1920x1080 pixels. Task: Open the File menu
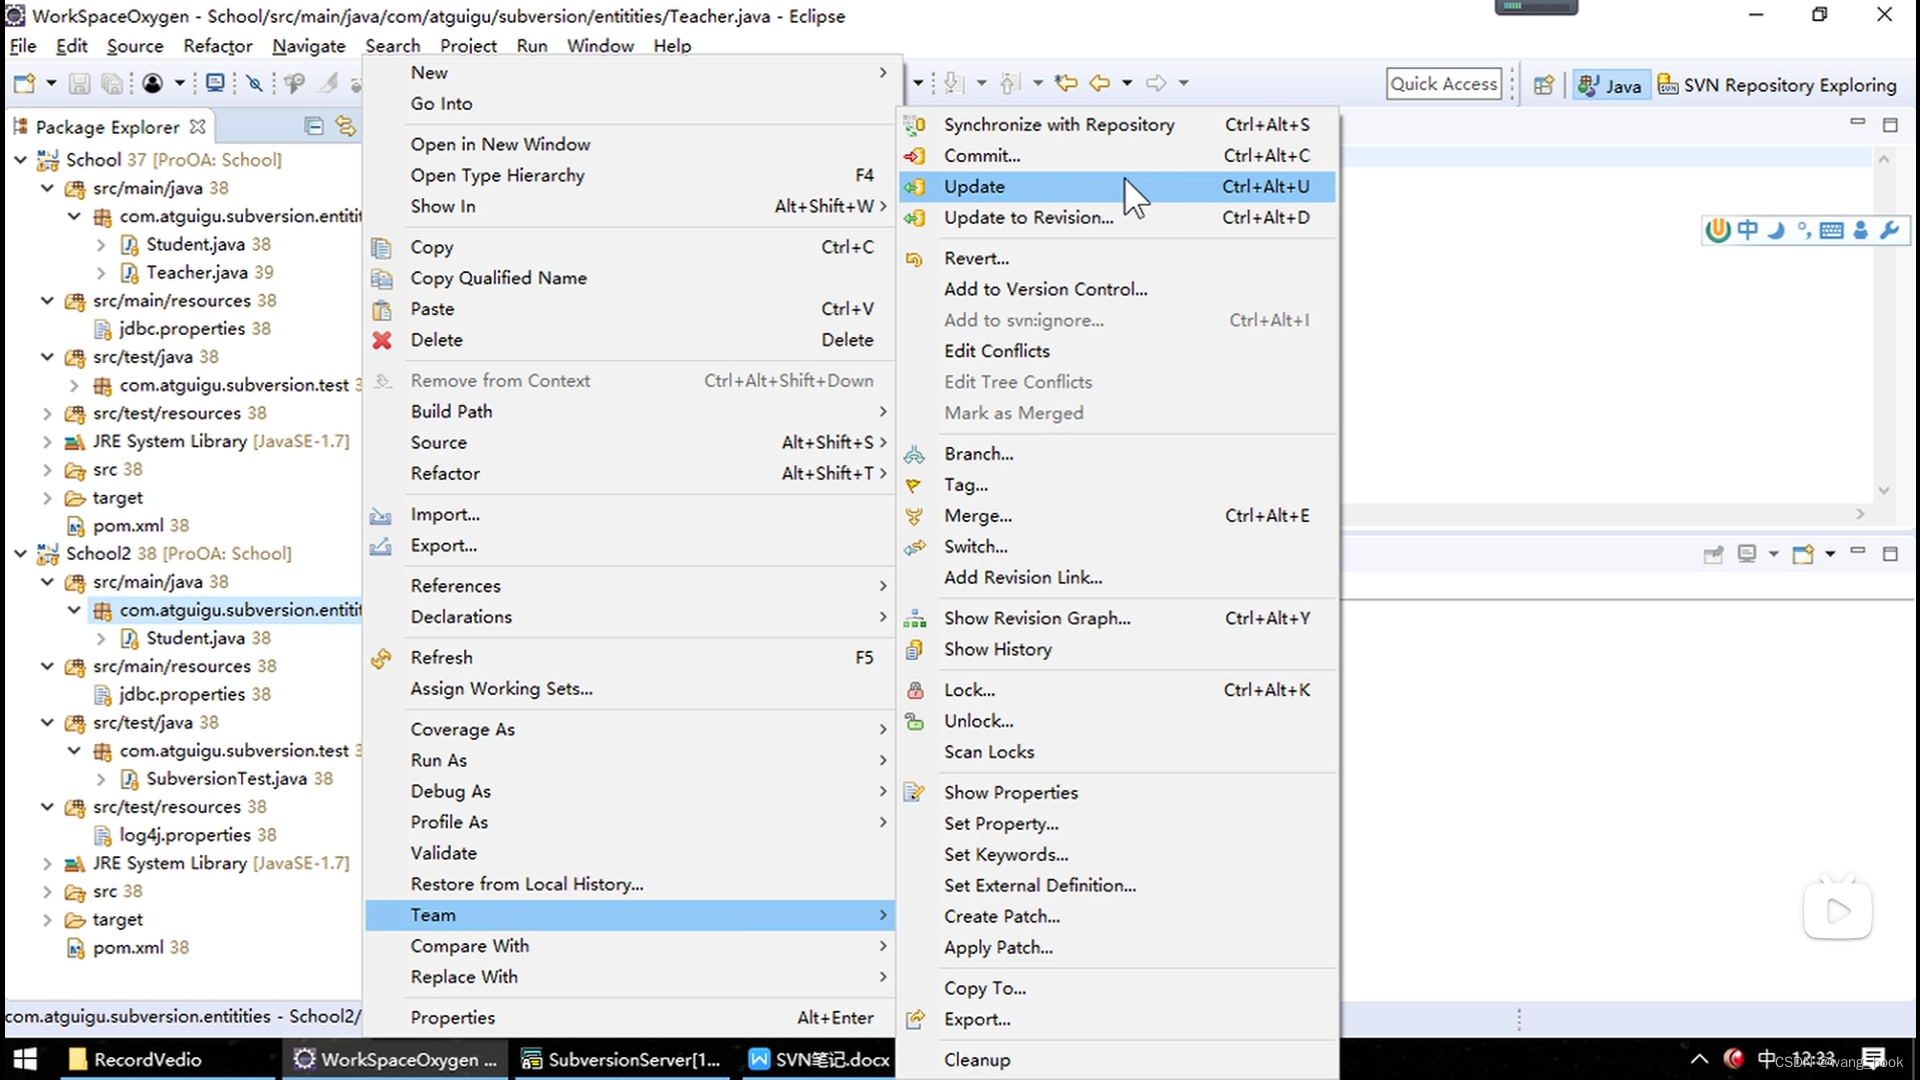[x=22, y=46]
